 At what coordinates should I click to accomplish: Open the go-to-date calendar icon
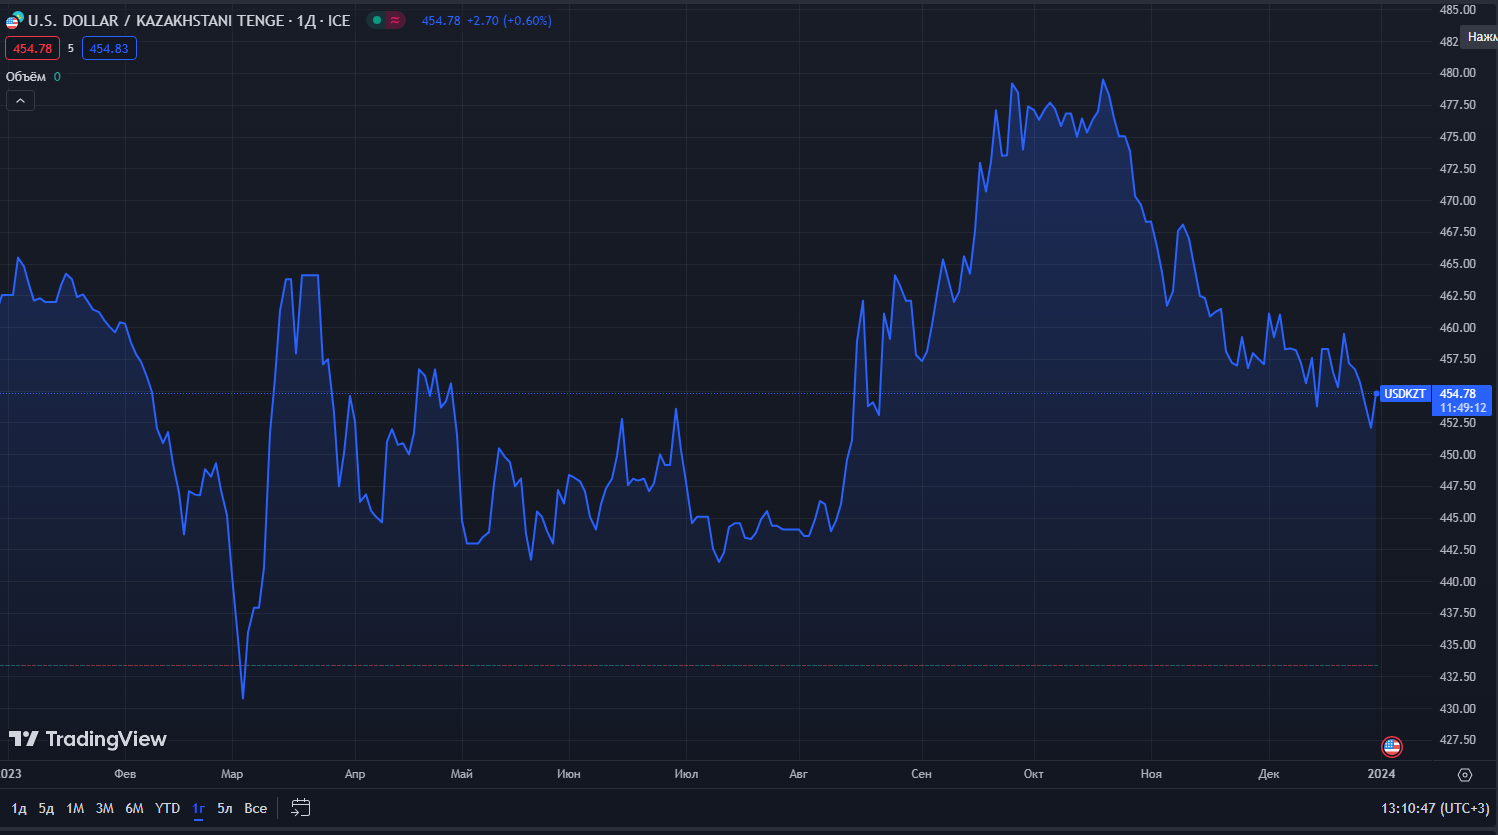tap(301, 808)
